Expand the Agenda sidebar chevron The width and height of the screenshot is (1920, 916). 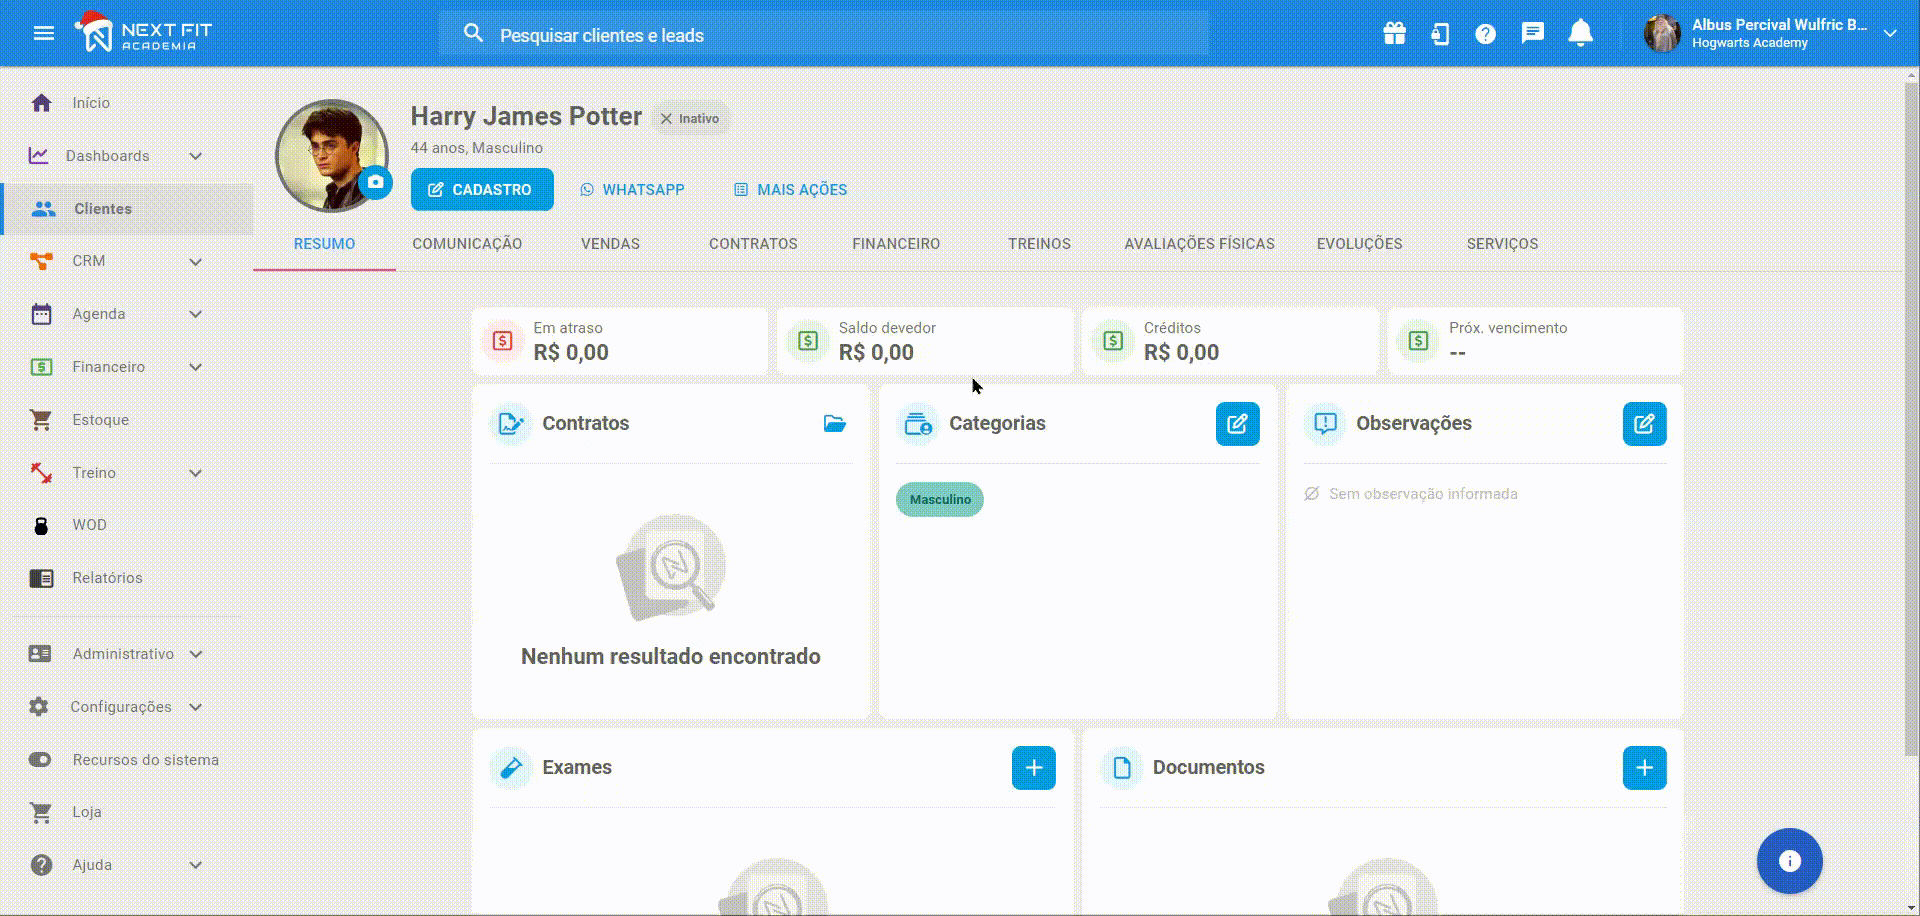pos(196,314)
